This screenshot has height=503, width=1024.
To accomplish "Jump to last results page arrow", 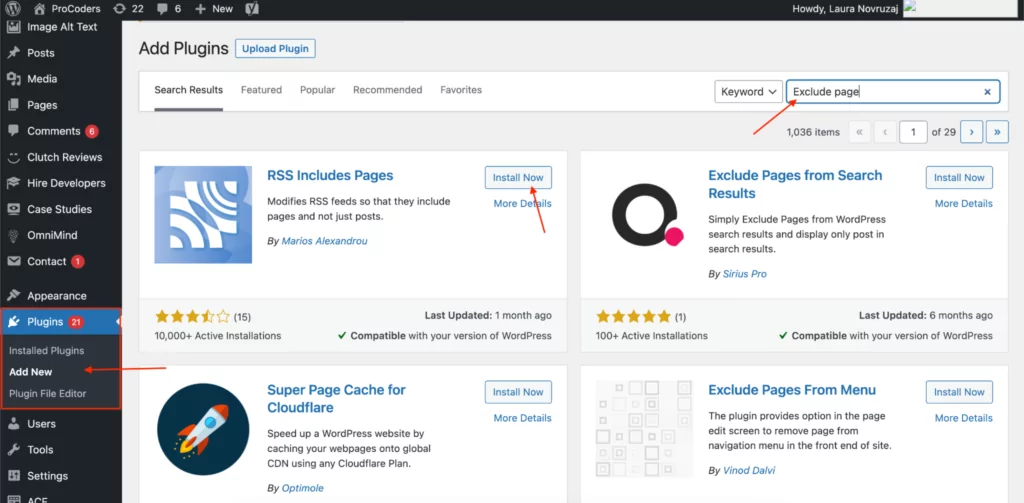I will pyautogui.click(x=997, y=132).
